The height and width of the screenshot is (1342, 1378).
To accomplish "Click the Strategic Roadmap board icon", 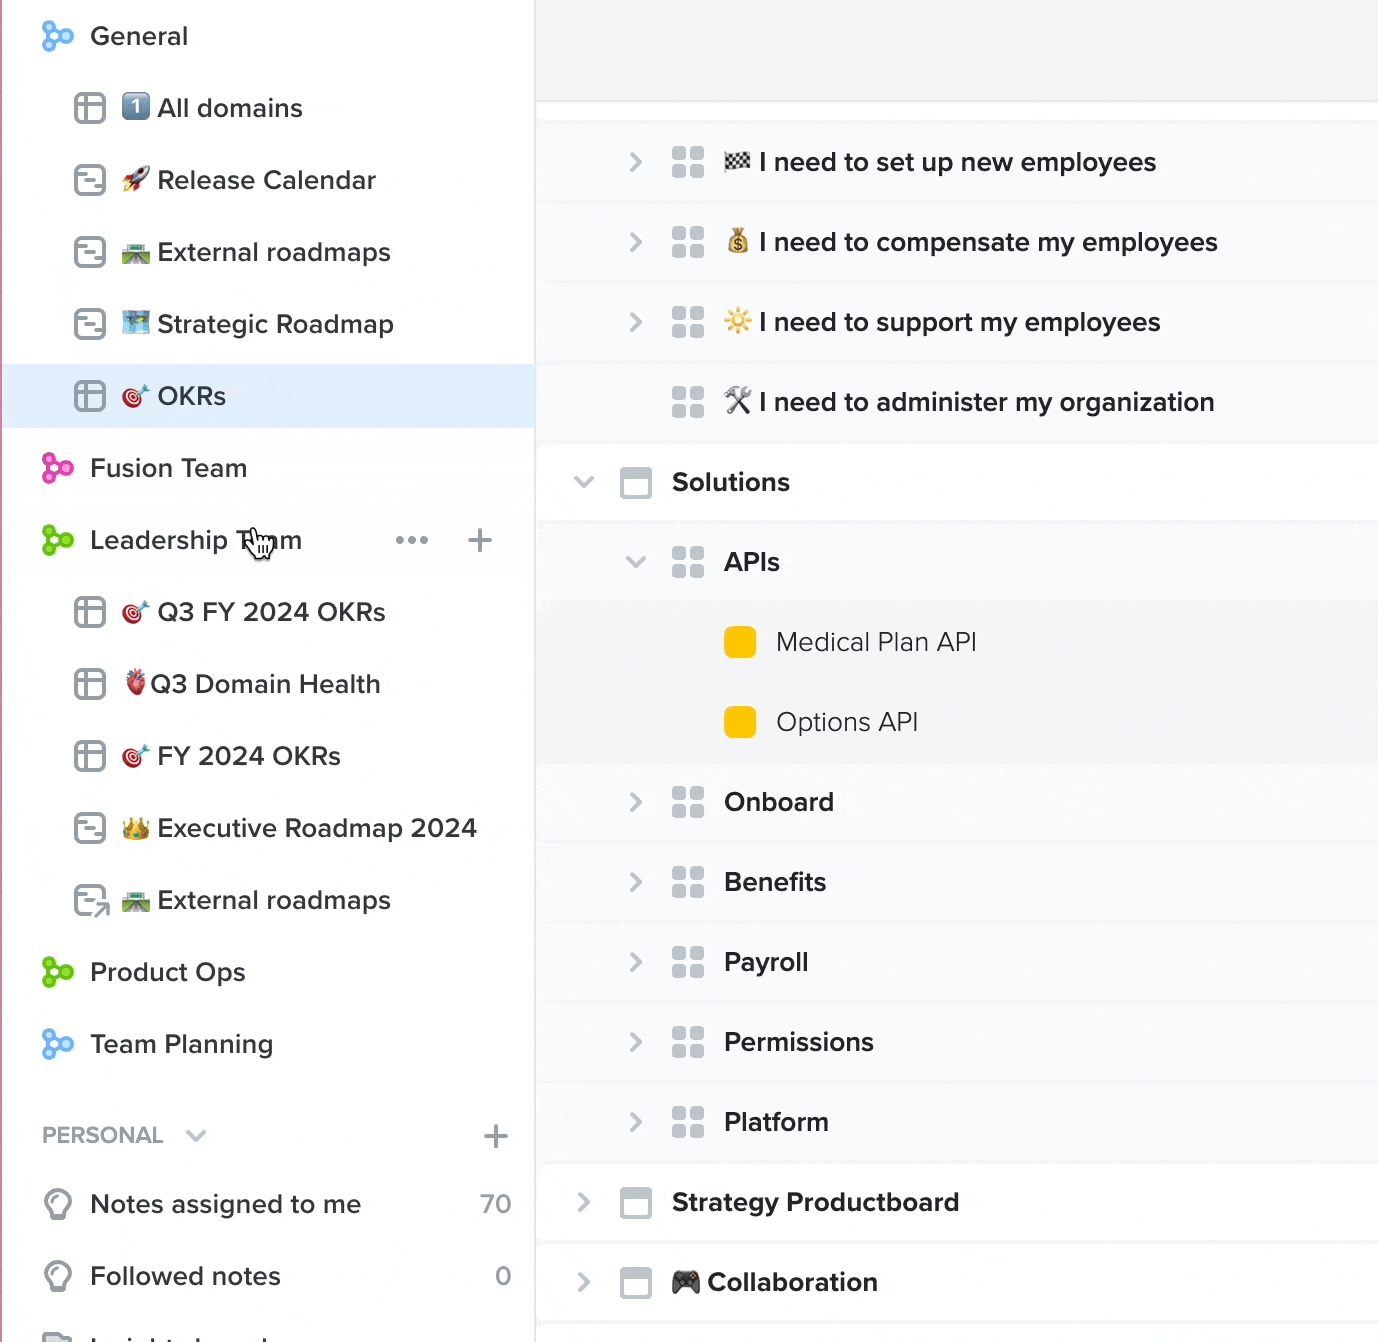I will [90, 324].
